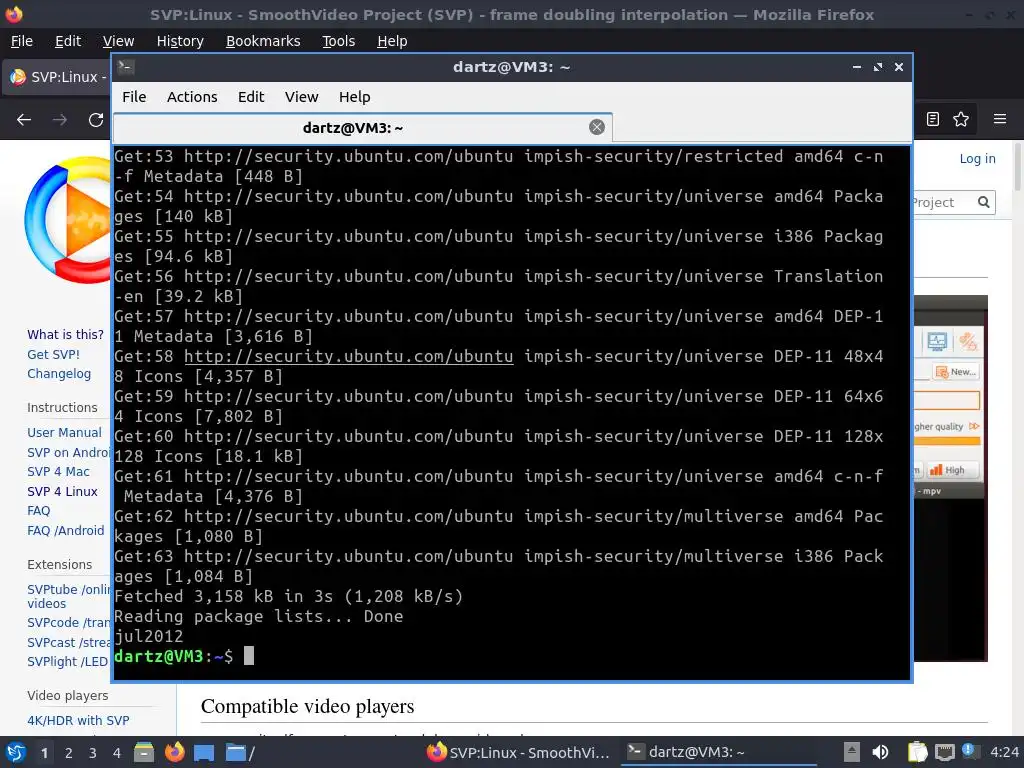This screenshot has width=1024, height=768.
Task: Click the network connection tray icon
Action: pyautogui.click(x=944, y=753)
